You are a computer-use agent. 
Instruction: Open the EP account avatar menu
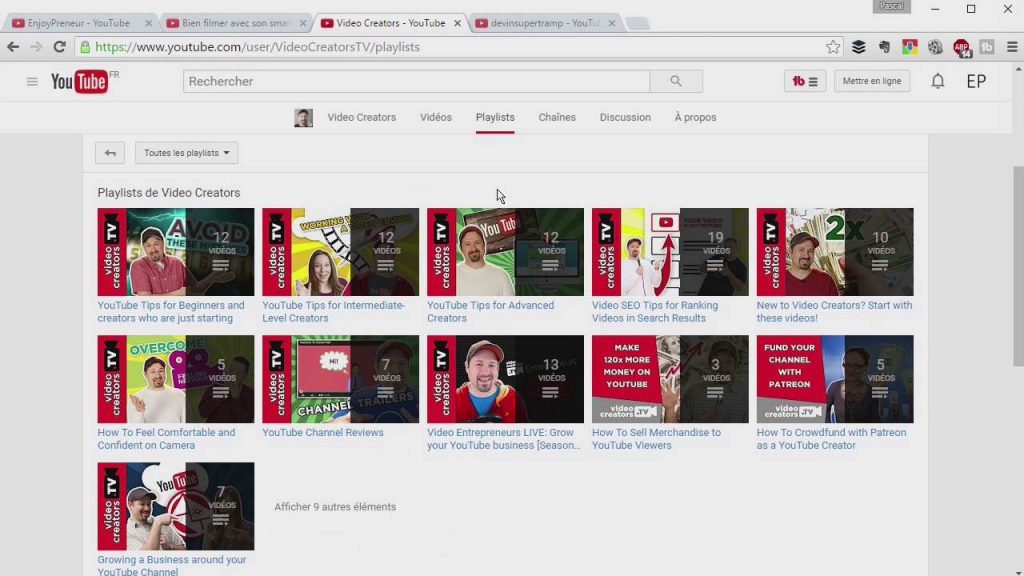point(976,82)
